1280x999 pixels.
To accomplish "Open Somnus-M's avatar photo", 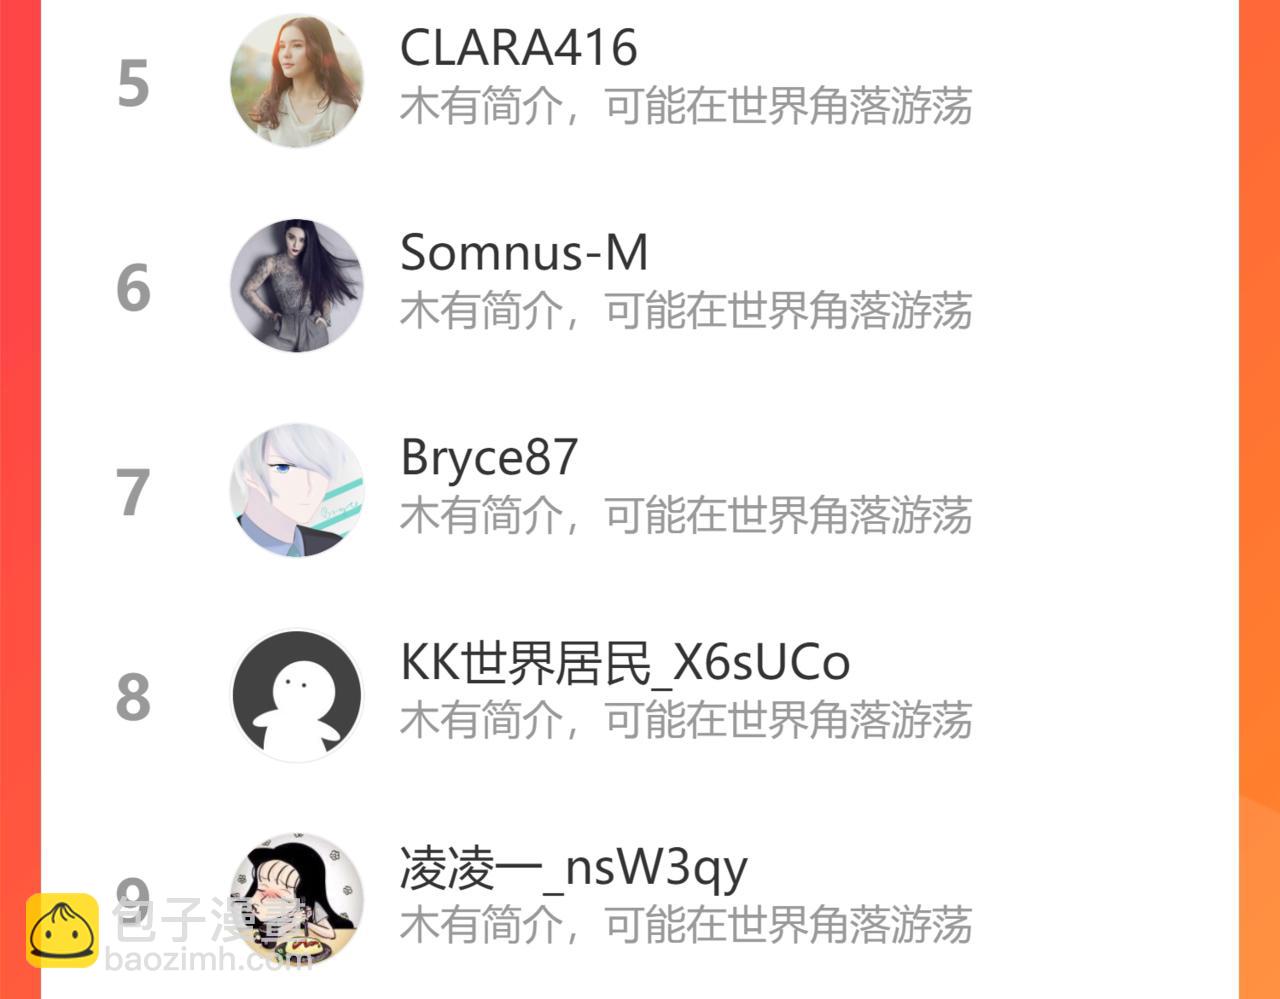I will pyautogui.click(x=297, y=286).
